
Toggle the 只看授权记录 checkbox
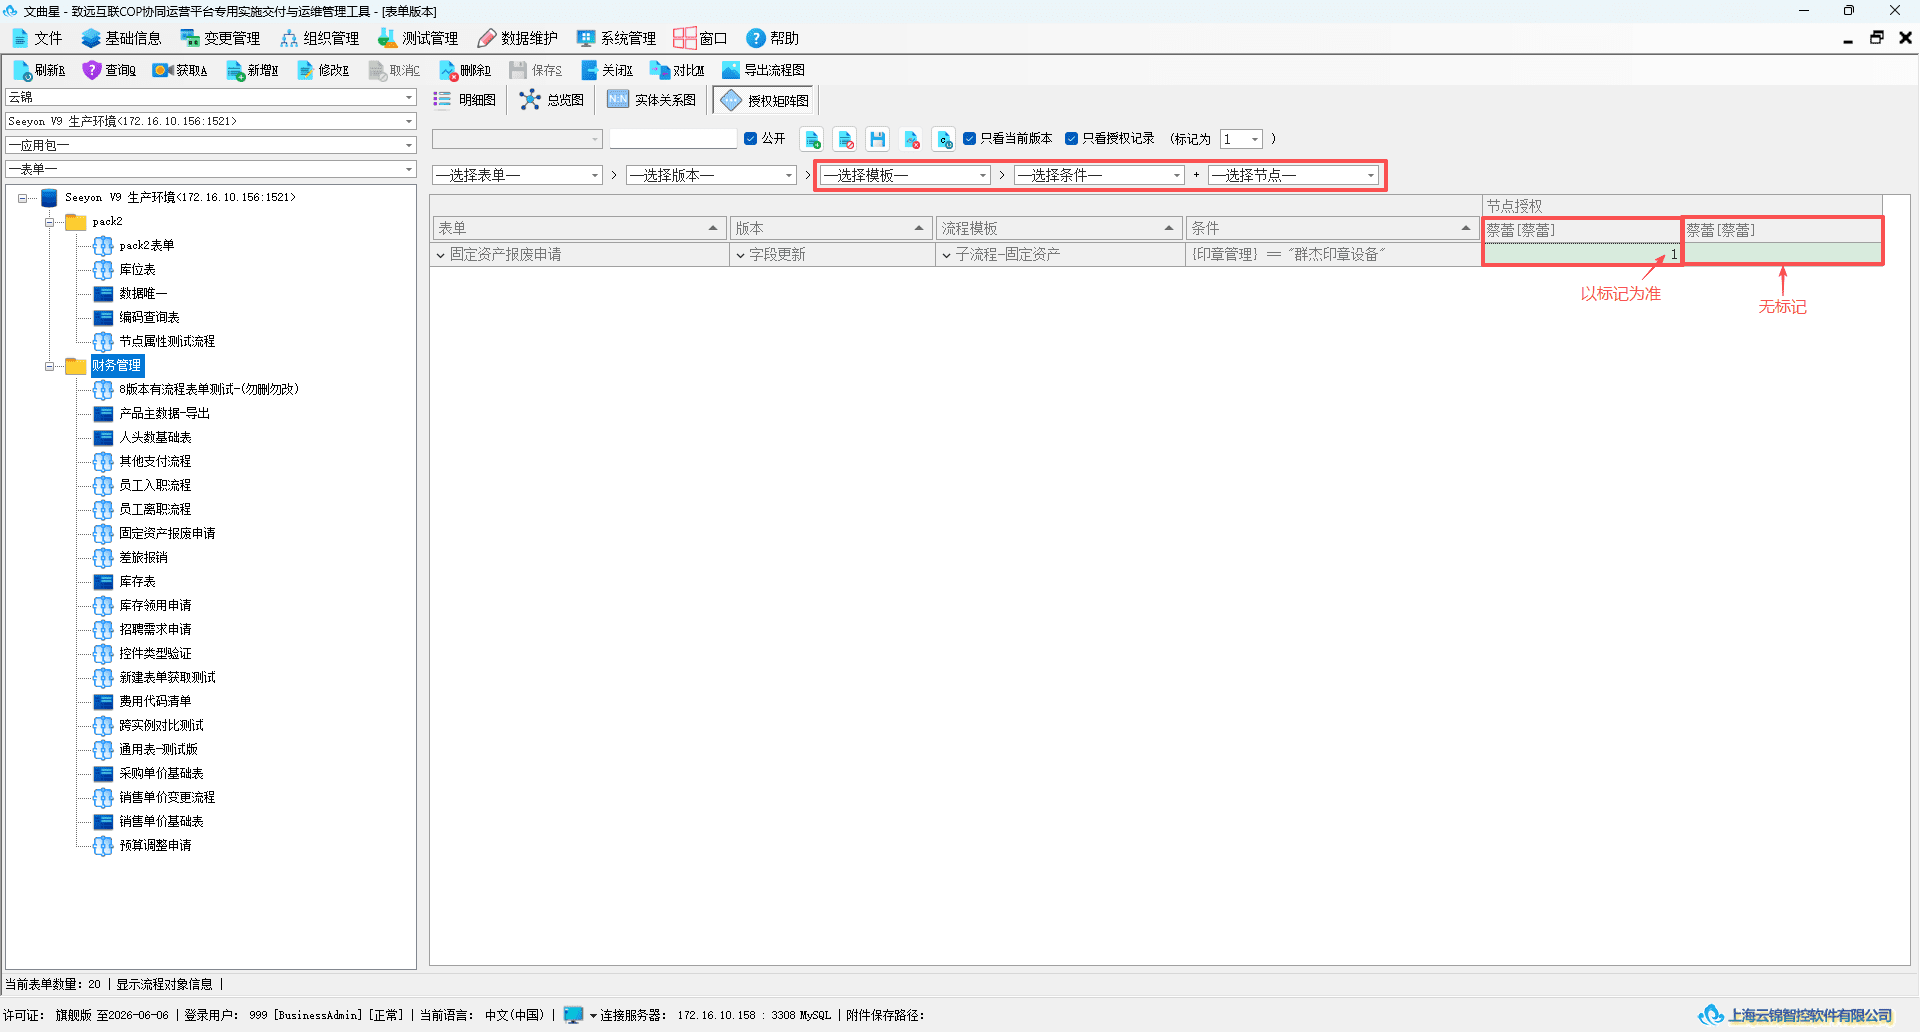tap(1071, 139)
